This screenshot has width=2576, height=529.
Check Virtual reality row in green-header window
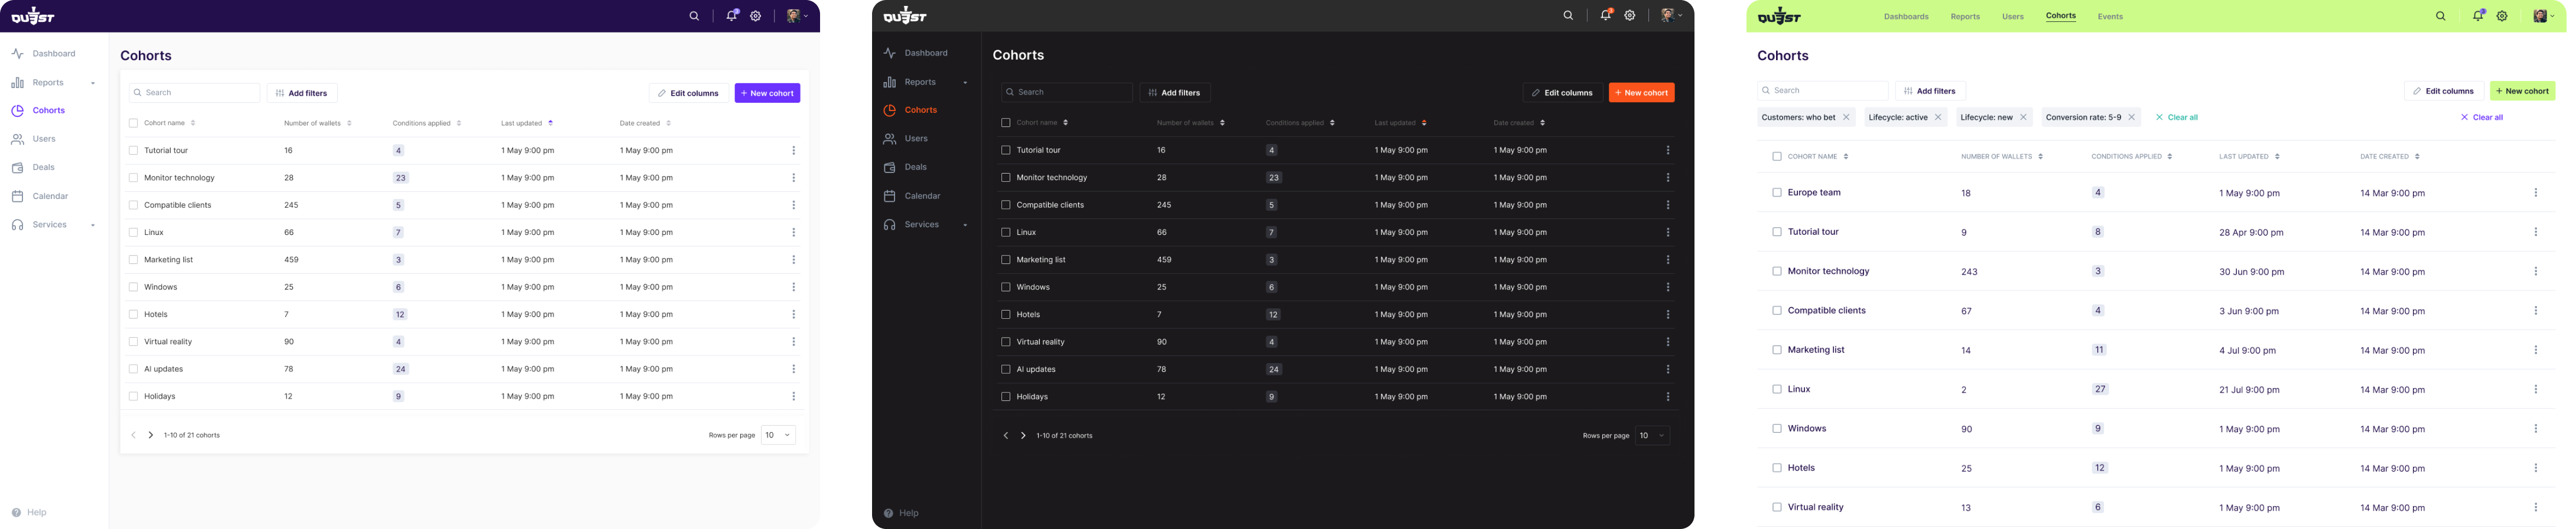(1777, 507)
